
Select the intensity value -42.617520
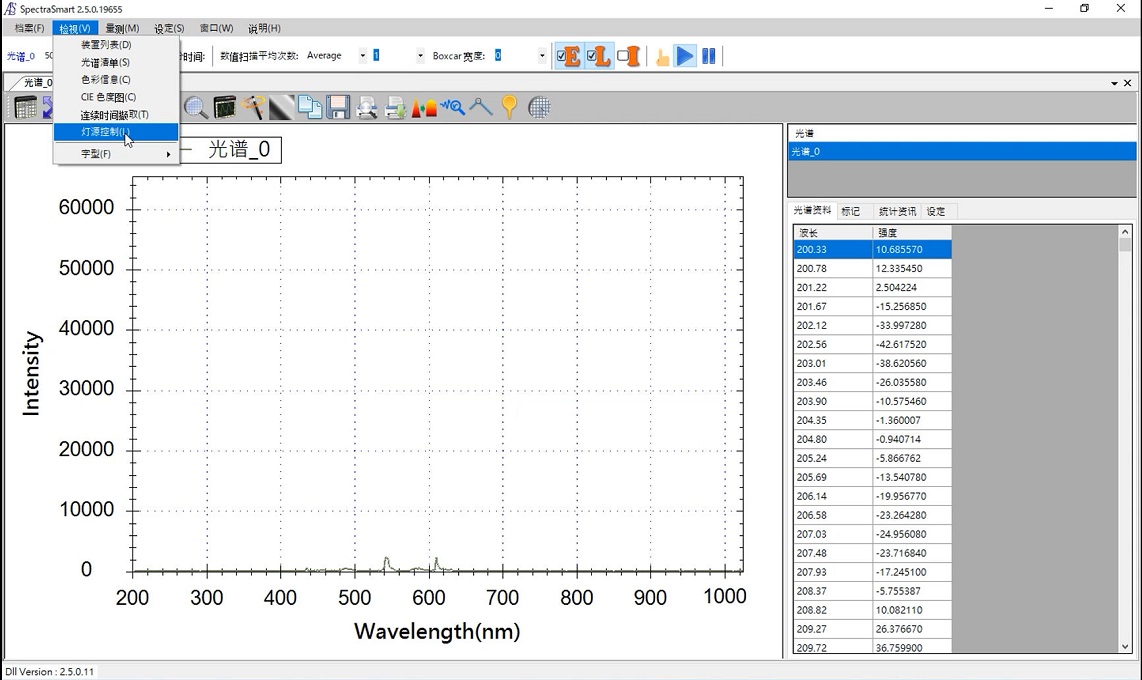pyautogui.click(x=912, y=344)
